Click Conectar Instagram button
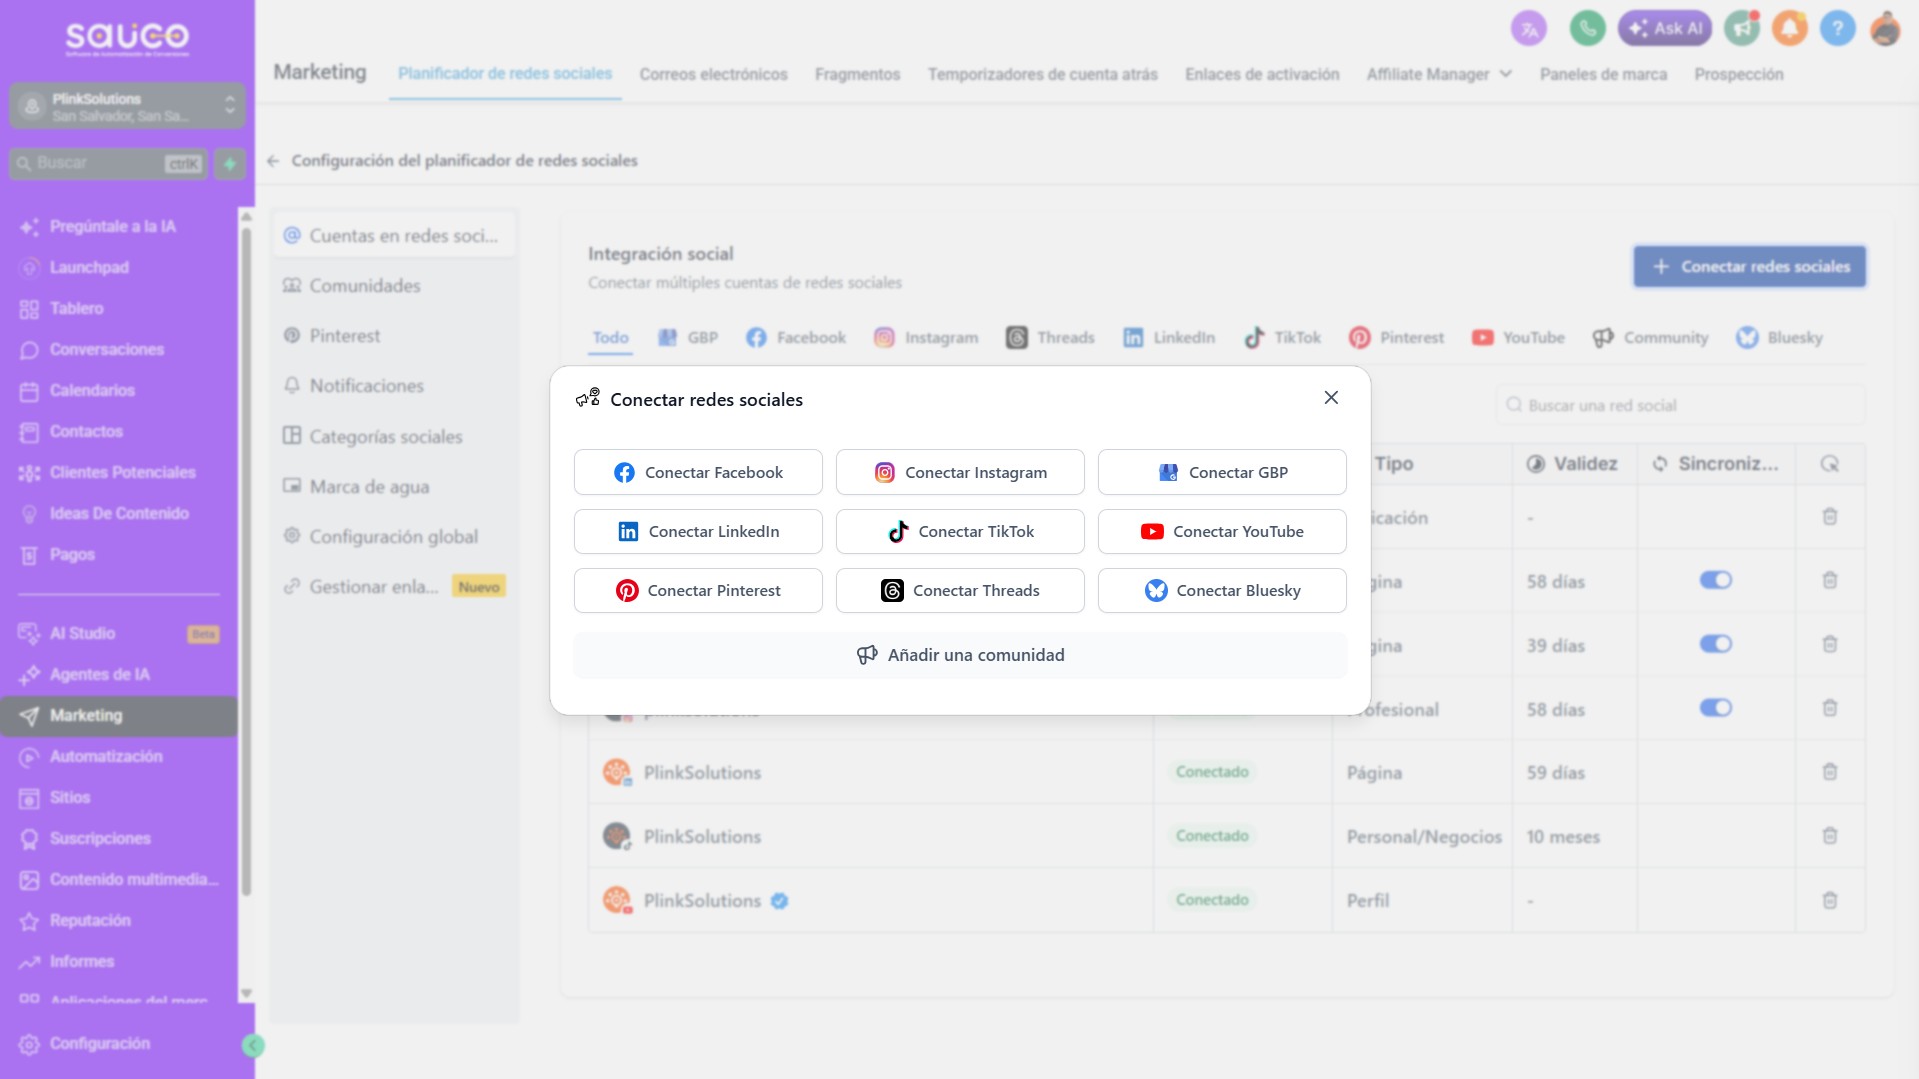Viewport: 1919px width, 1079px height. click(960, 472)
